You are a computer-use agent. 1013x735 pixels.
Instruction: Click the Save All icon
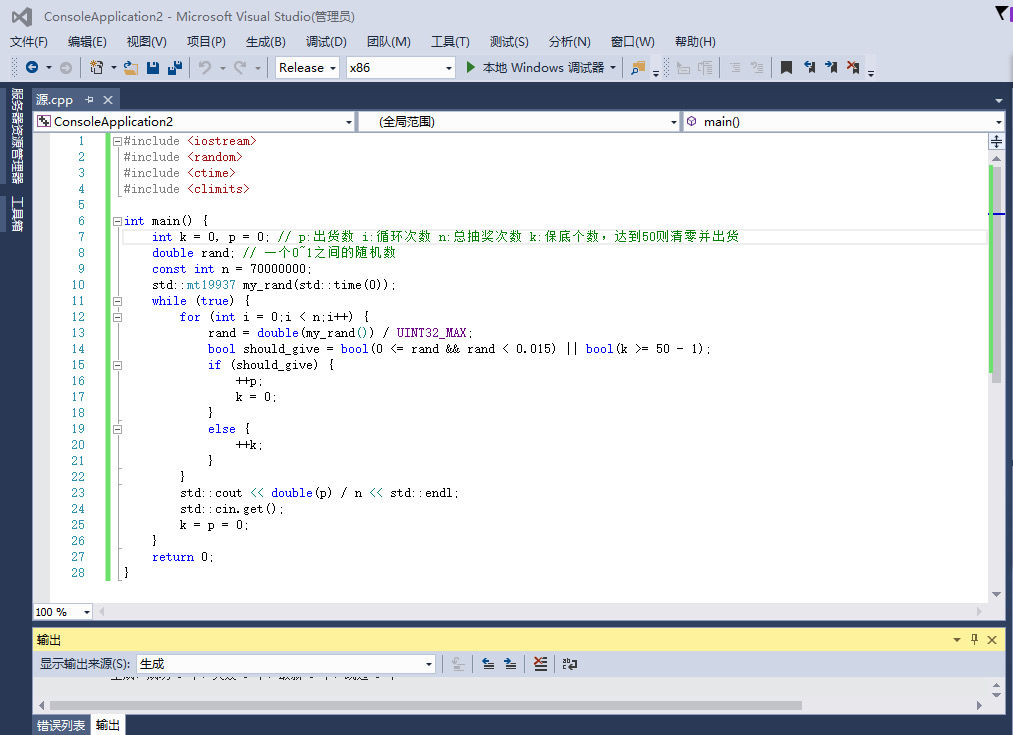[x=174, y=67]
